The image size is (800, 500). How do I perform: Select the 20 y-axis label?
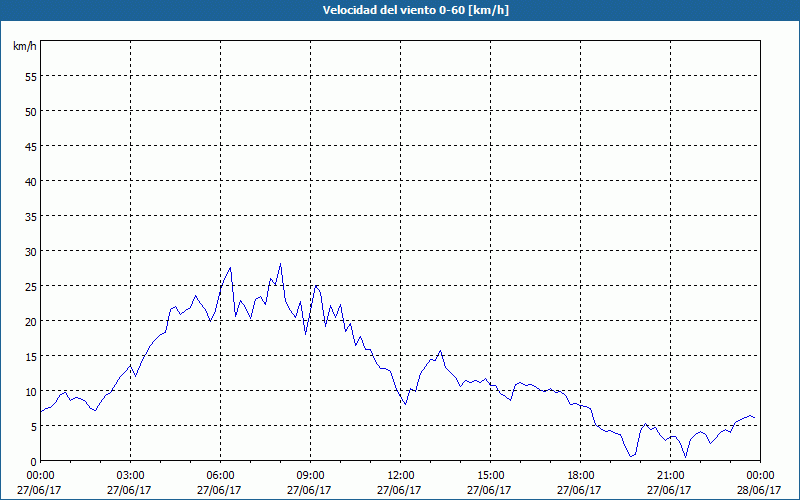tap(31, 321)
